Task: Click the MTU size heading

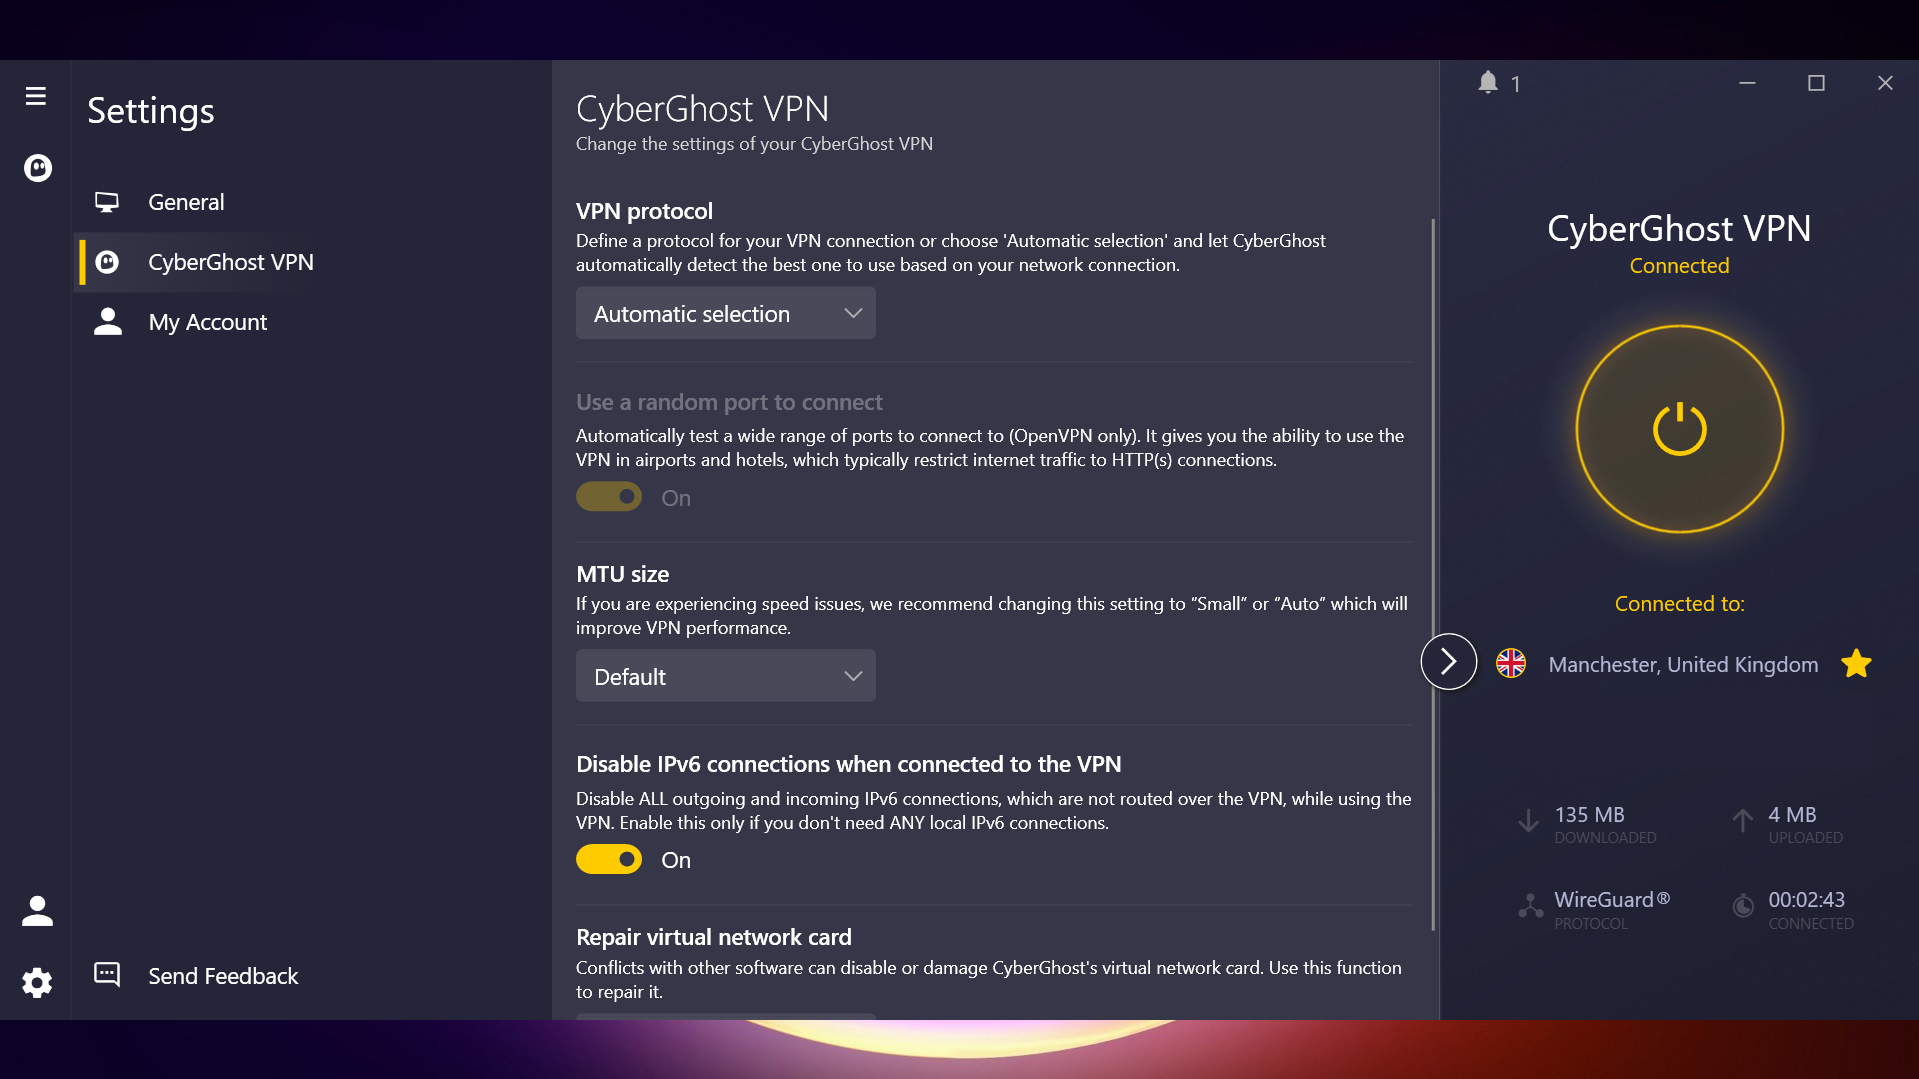Action: click(x=622, y=574)
